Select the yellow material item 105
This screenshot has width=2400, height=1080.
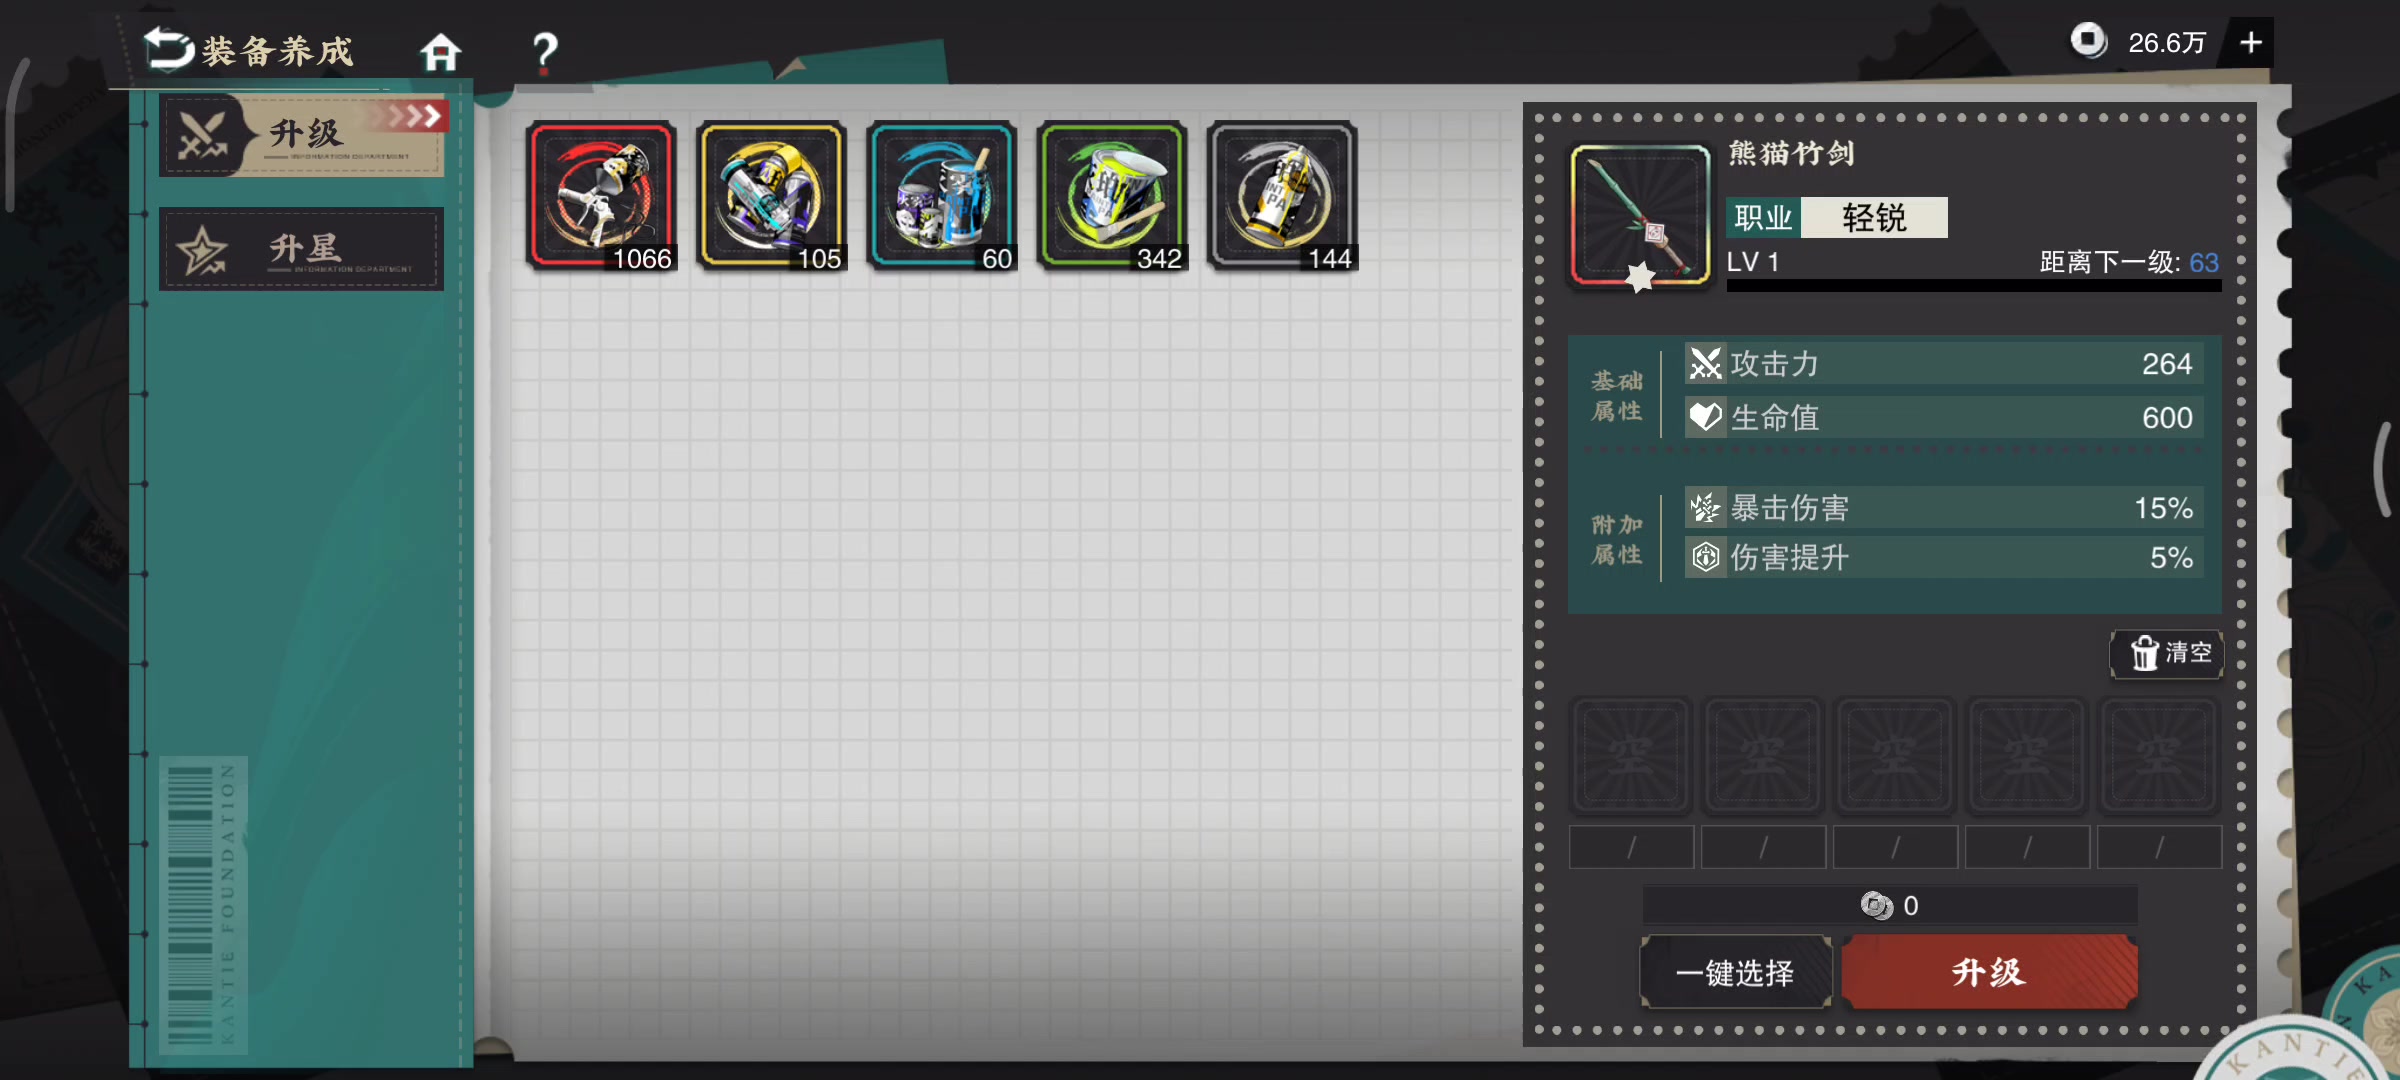(x=772, y=197)
